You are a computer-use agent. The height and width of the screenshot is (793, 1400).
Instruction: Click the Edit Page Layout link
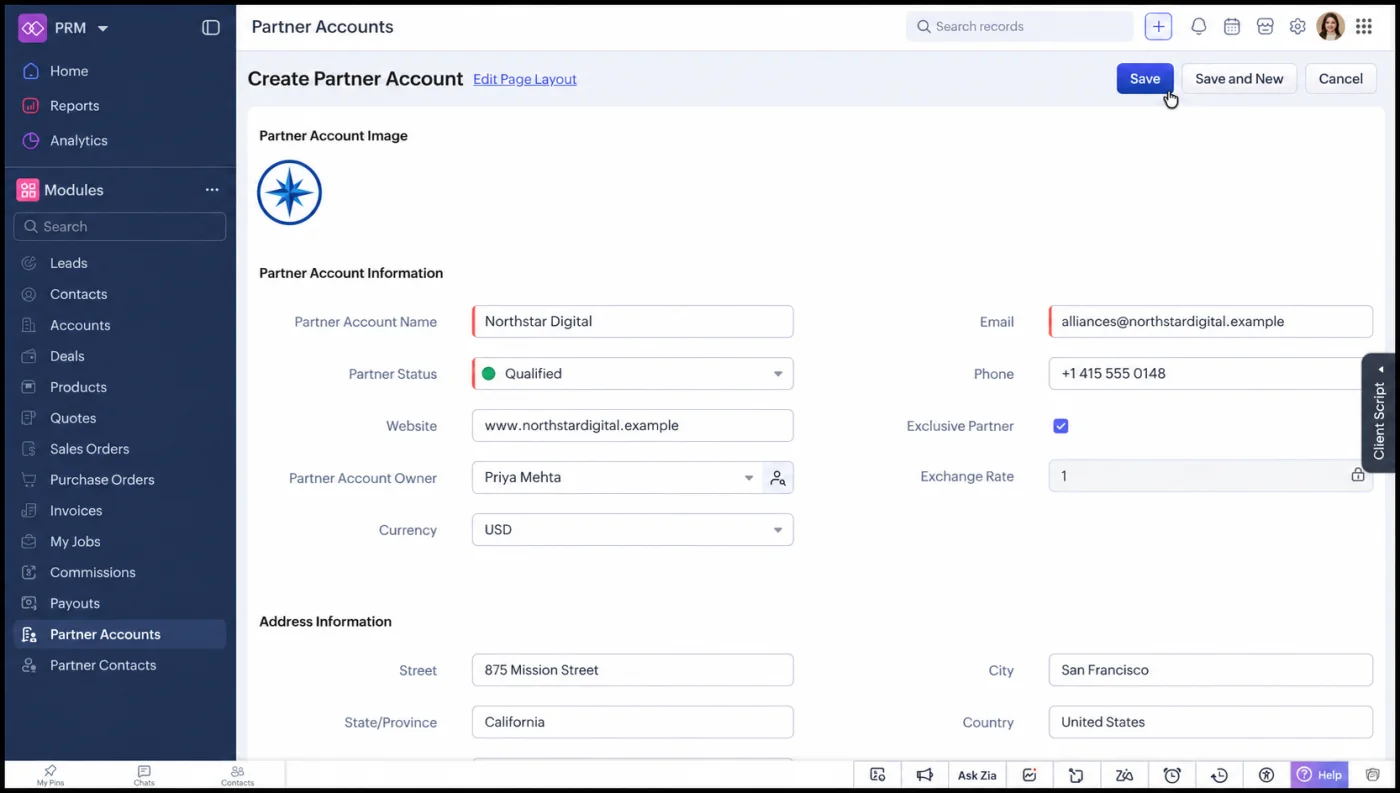click(525, 79)
